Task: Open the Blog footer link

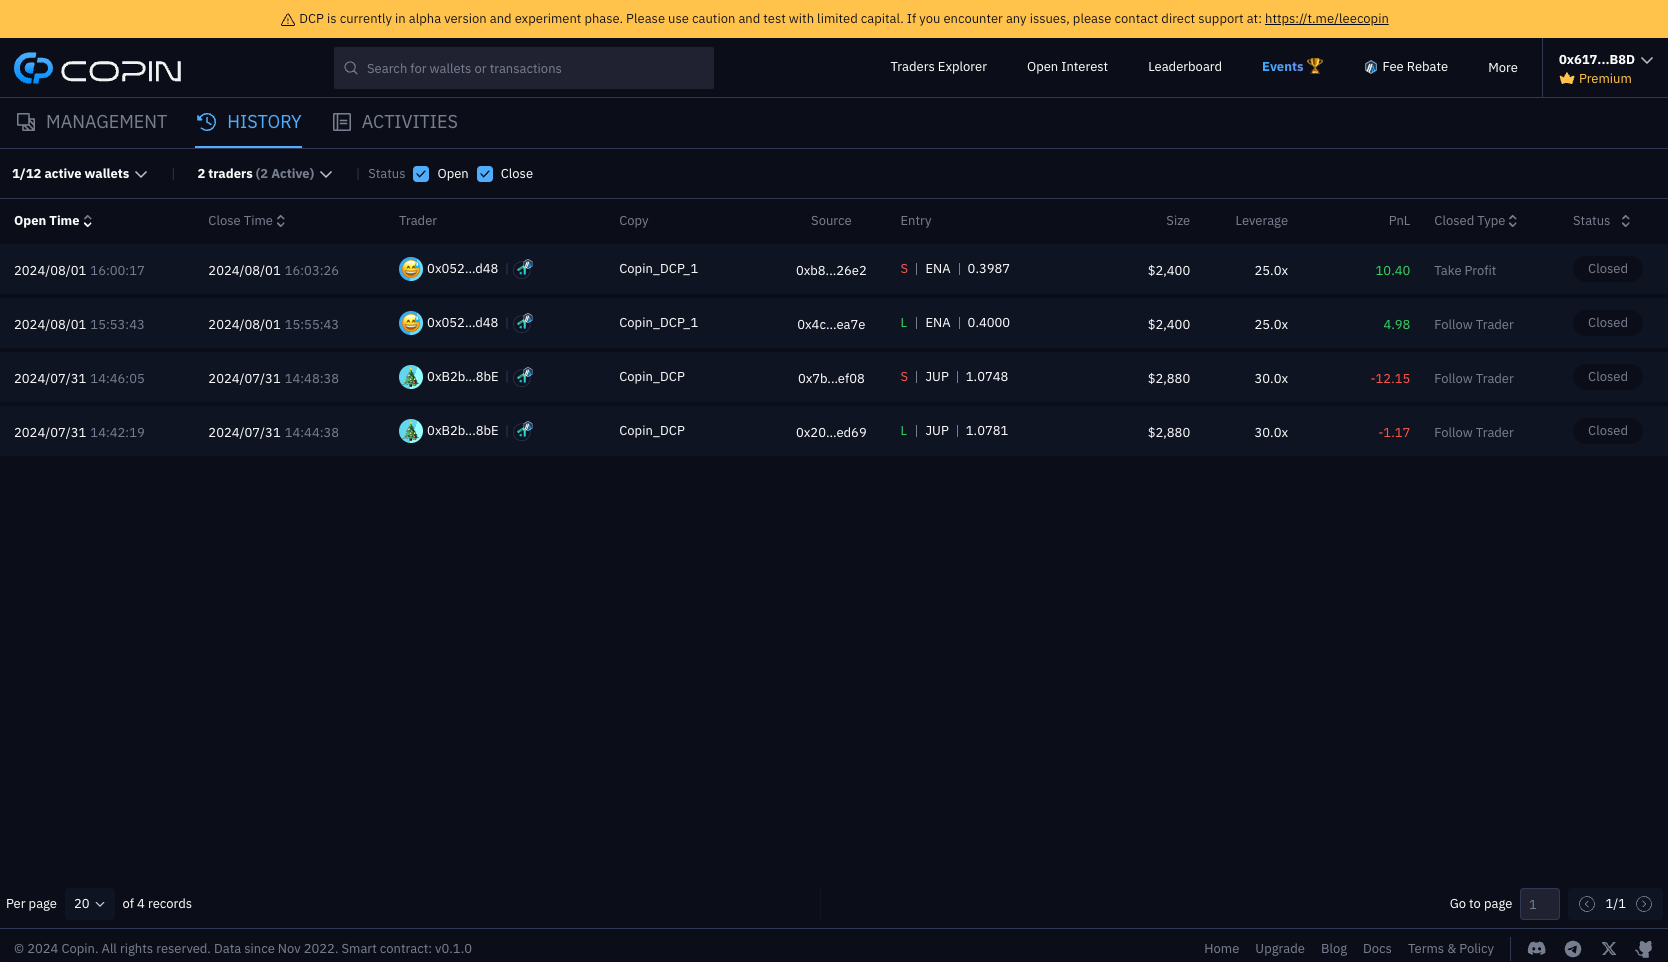Action: click(1334, 949)
